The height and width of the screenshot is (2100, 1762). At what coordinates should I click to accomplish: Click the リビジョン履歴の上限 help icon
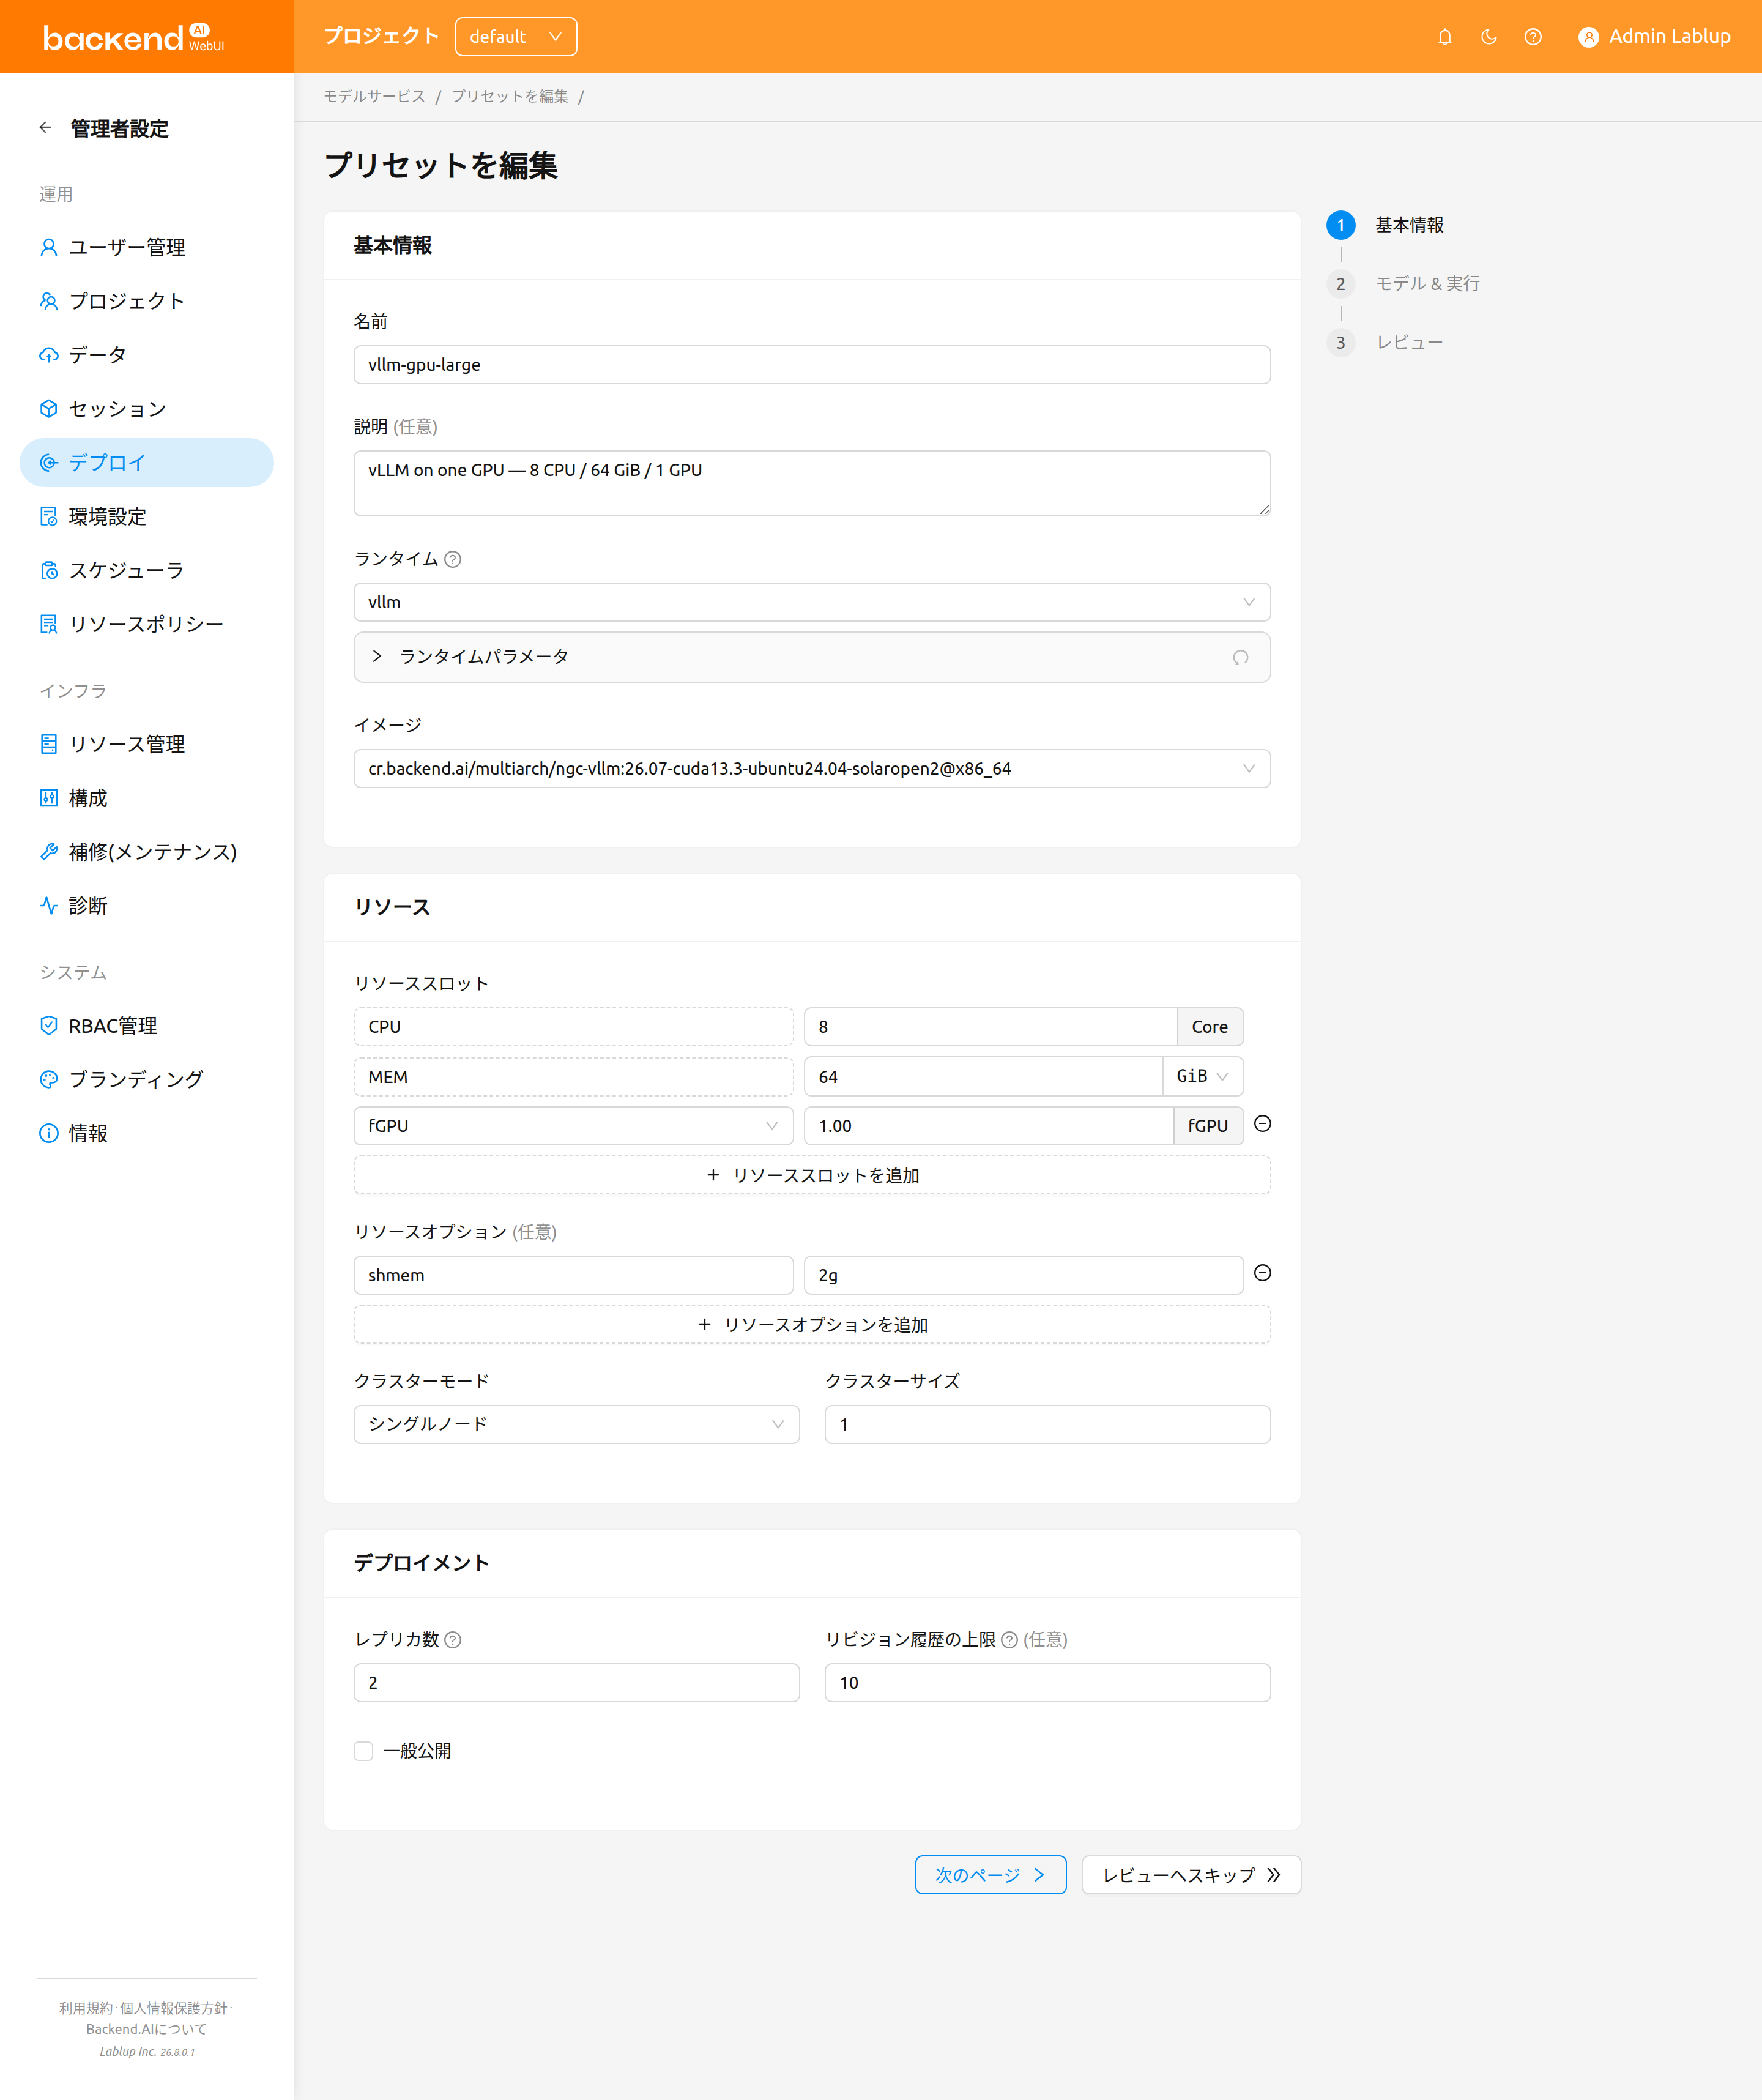pos(1009,1640)
